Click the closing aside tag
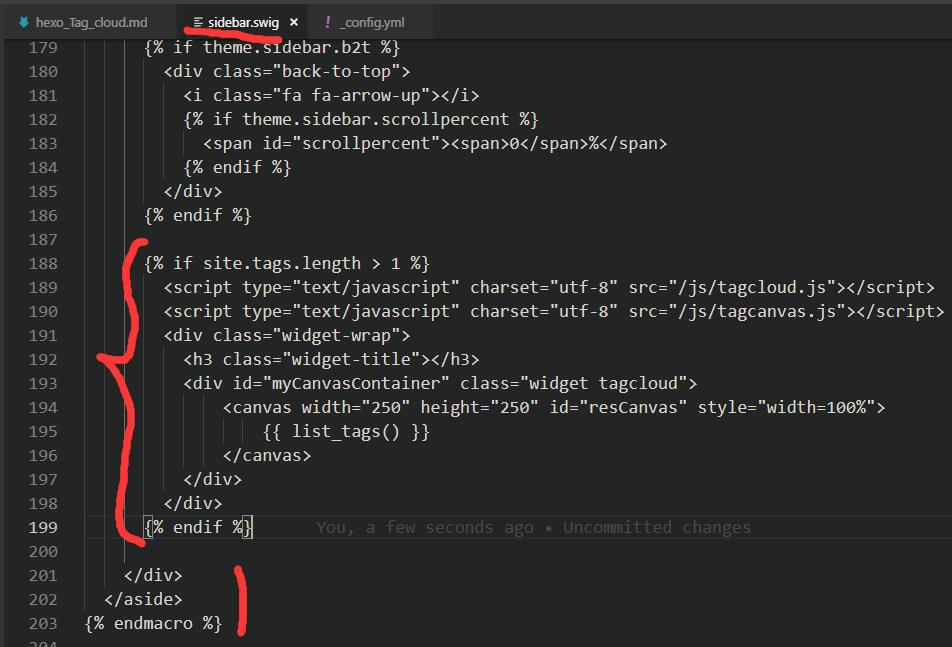Screen dimensions: 952x647 (x=143, y=600)
